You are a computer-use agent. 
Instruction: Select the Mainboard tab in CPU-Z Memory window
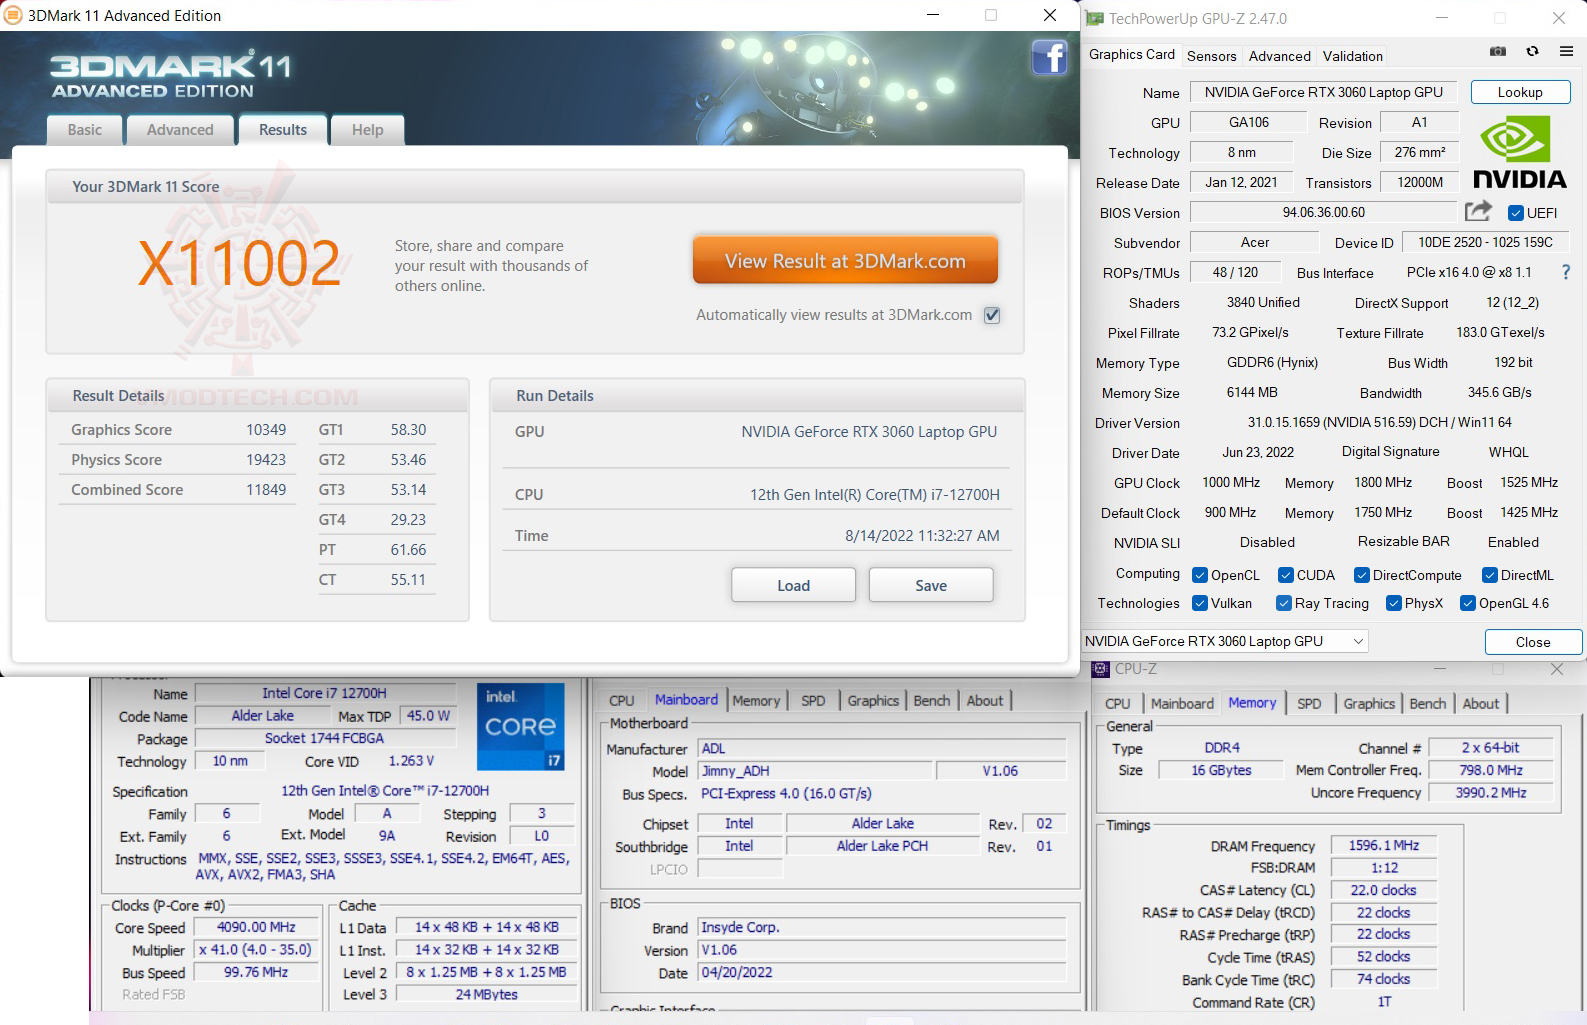pyautogui.click(x=1182, y=704)
